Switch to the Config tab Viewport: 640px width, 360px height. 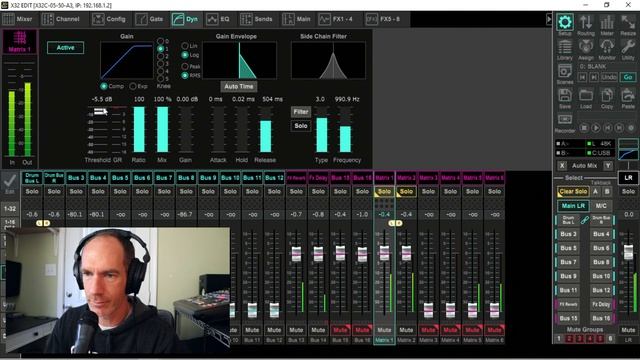[109, 19]
